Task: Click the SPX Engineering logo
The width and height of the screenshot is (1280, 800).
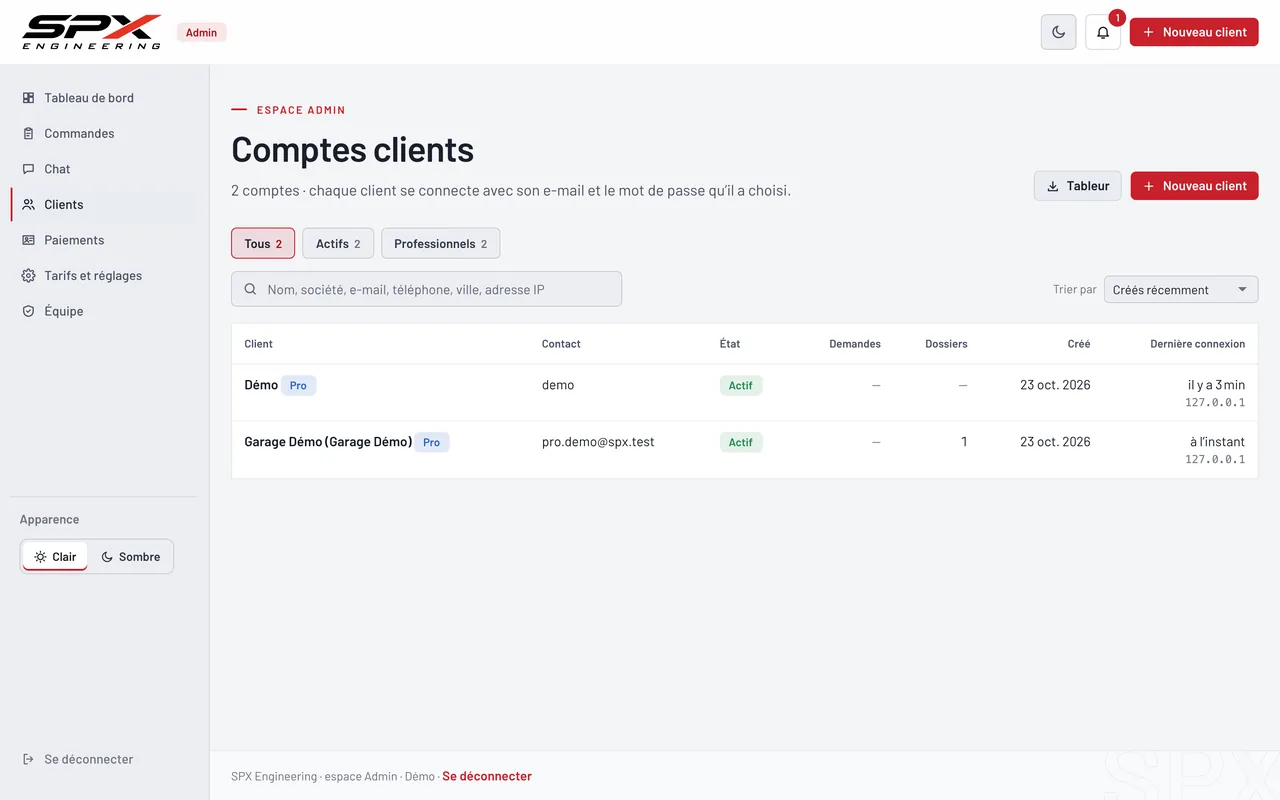Action: click(x=92, y=32)
